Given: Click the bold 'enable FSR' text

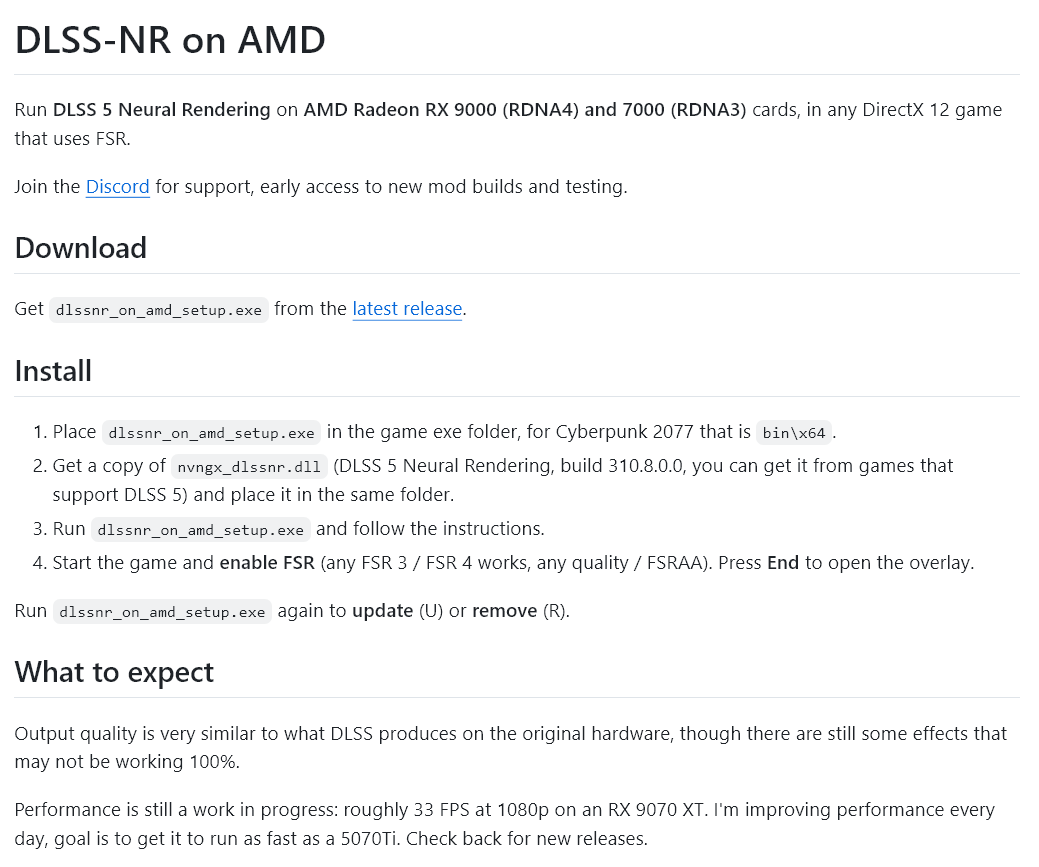Looking at the screenshot, I should pyautogui.click(x=267, y=563).
